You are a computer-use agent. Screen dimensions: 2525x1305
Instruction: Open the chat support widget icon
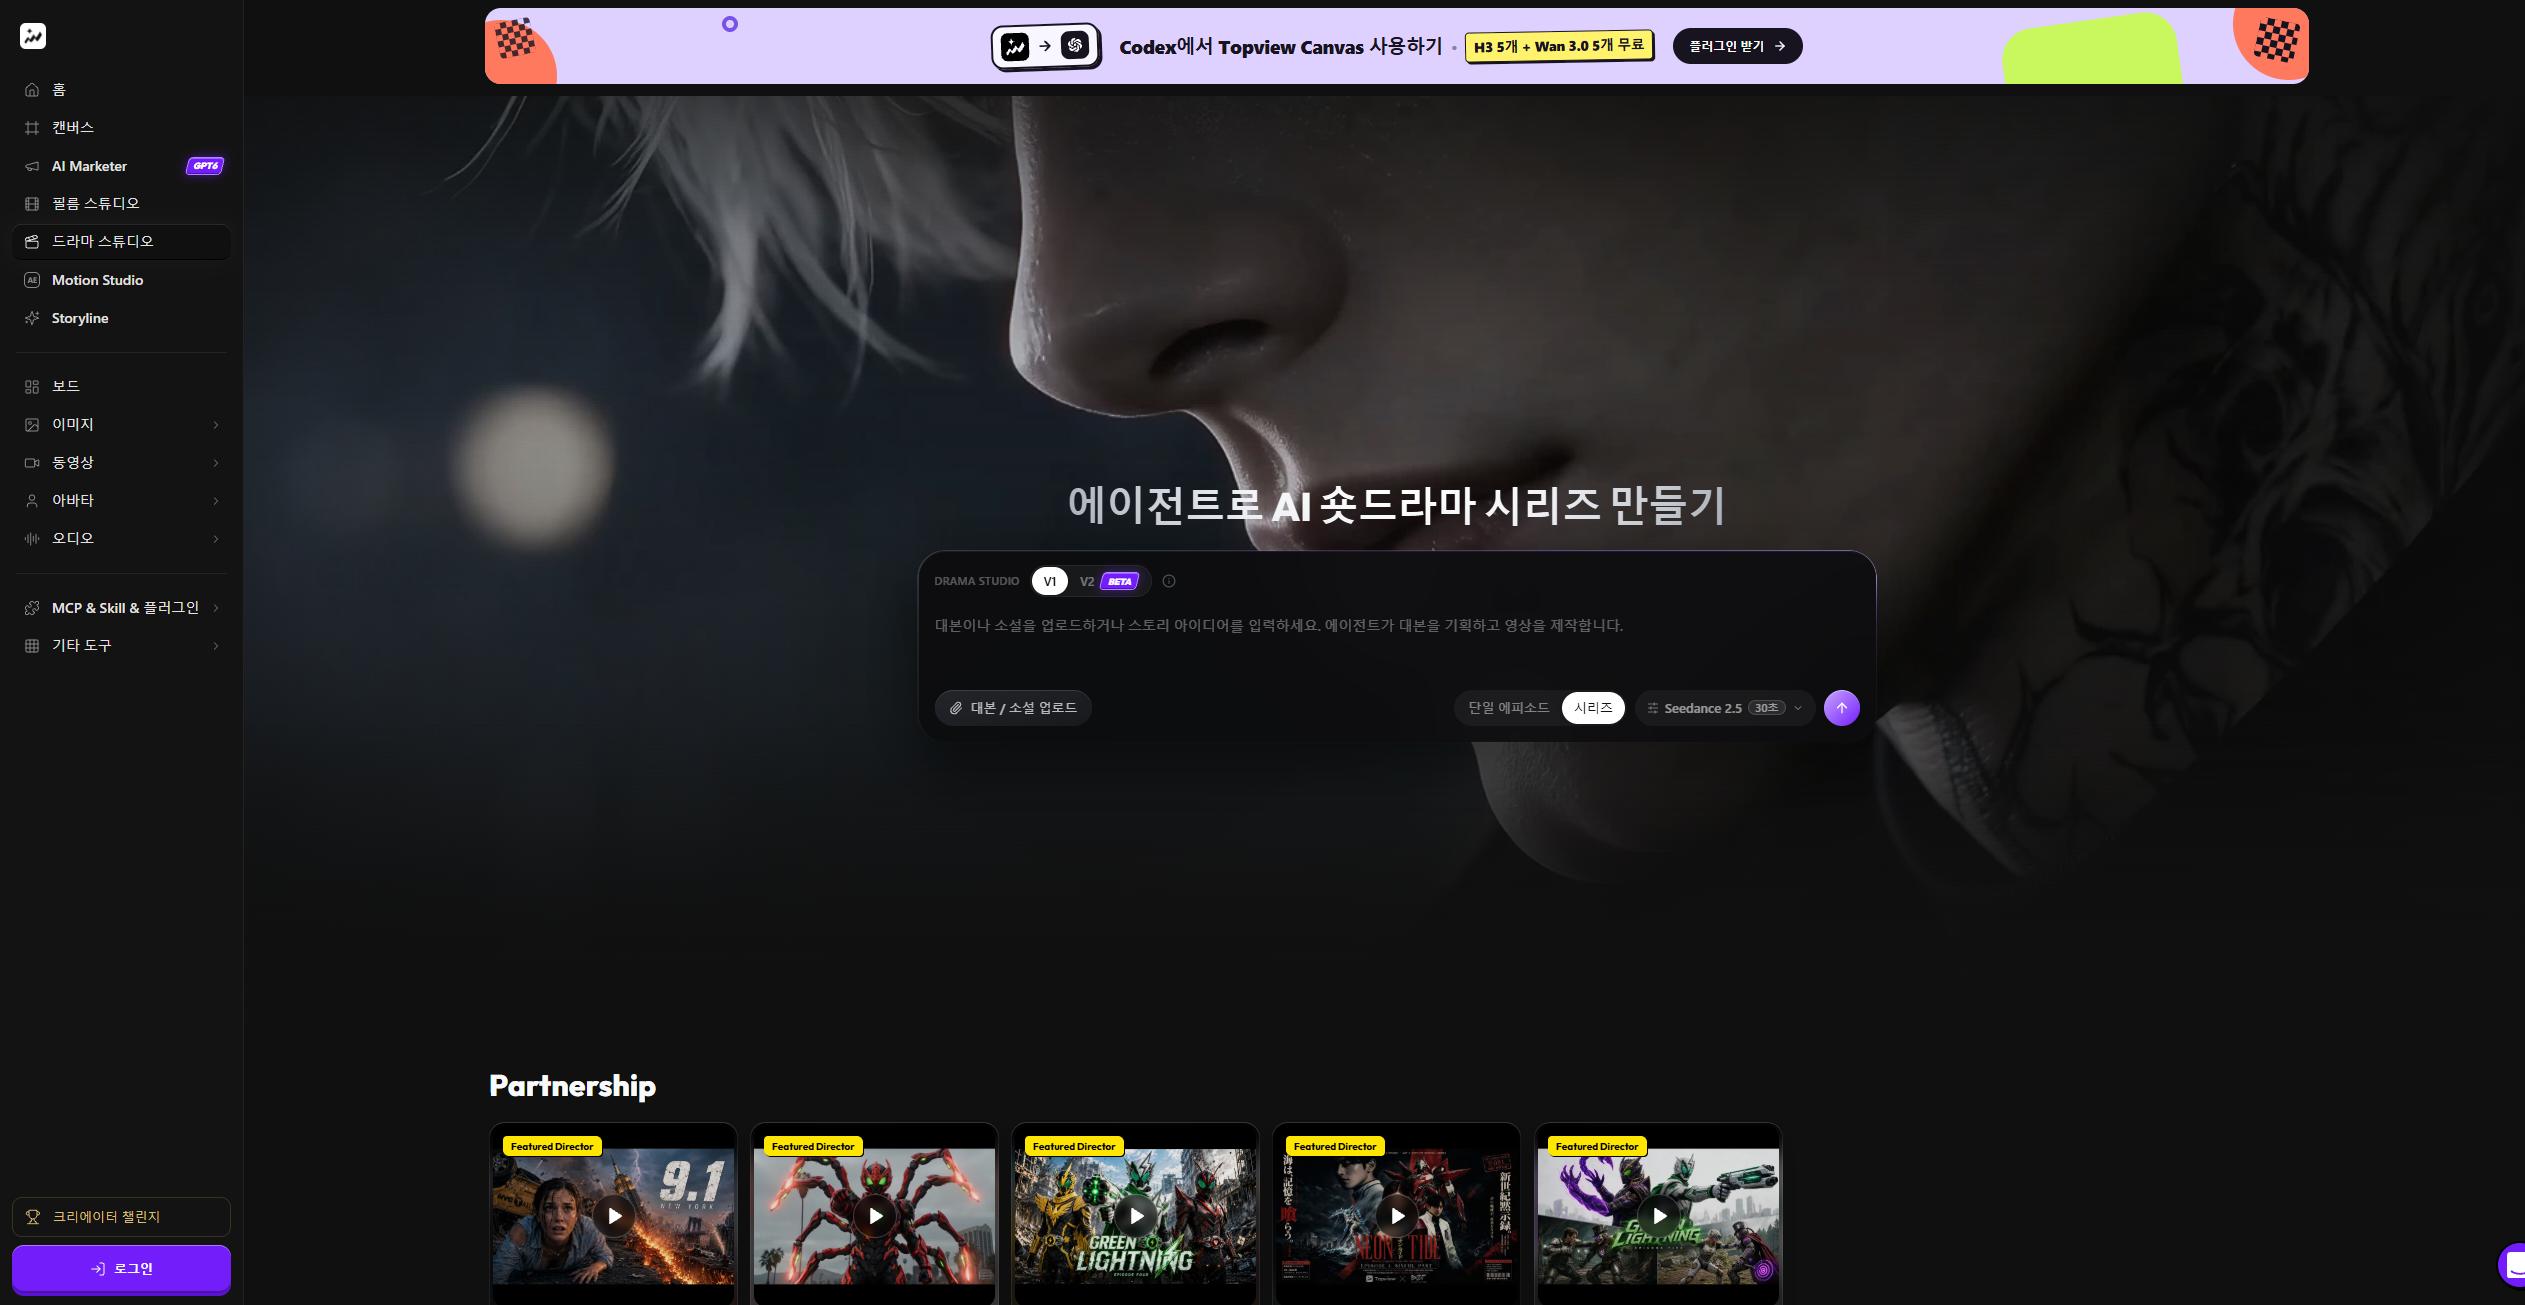[x=2512, y=1264]
